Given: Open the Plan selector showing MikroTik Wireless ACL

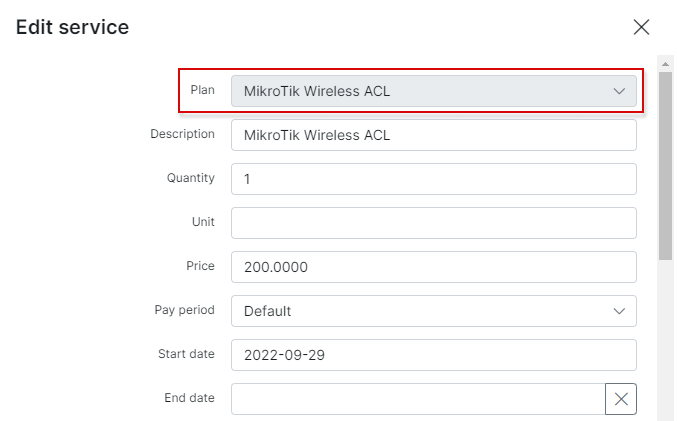Looking at the screenshot, I should pos(433,91).
